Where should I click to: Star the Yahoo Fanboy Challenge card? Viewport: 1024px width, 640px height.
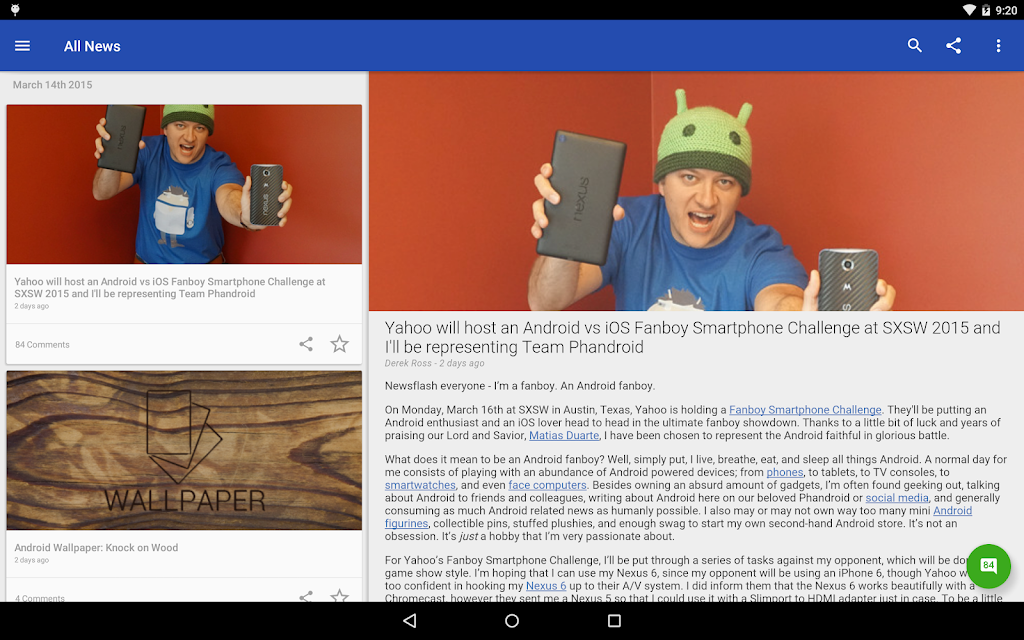[x=339, y=344]
